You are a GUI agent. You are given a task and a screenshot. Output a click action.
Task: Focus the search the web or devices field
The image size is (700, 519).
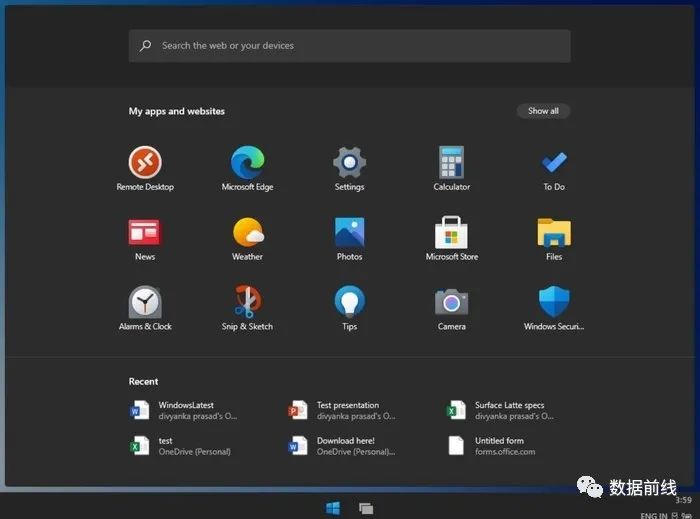tap(350, 46)
